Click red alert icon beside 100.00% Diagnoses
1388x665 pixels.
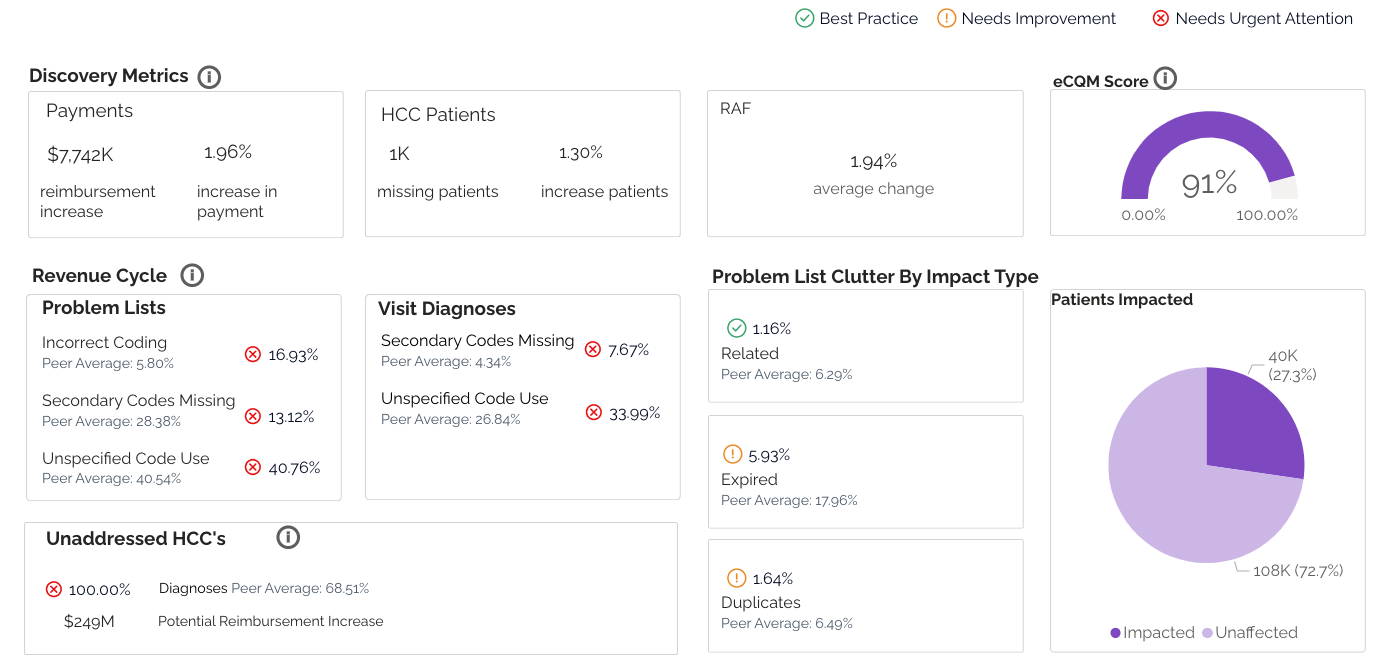pyautogui.click(x=54, y=589)
